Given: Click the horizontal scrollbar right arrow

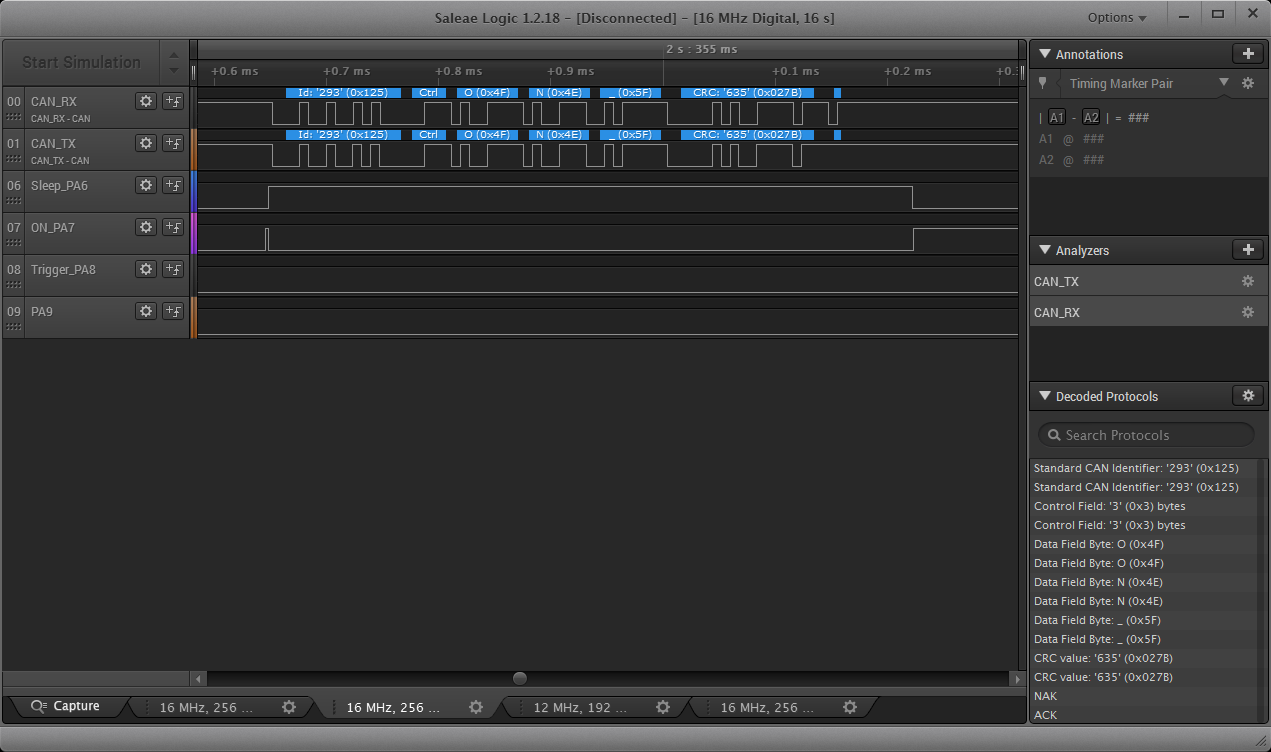Looking at the screenshot, I should pos(1017,679).
